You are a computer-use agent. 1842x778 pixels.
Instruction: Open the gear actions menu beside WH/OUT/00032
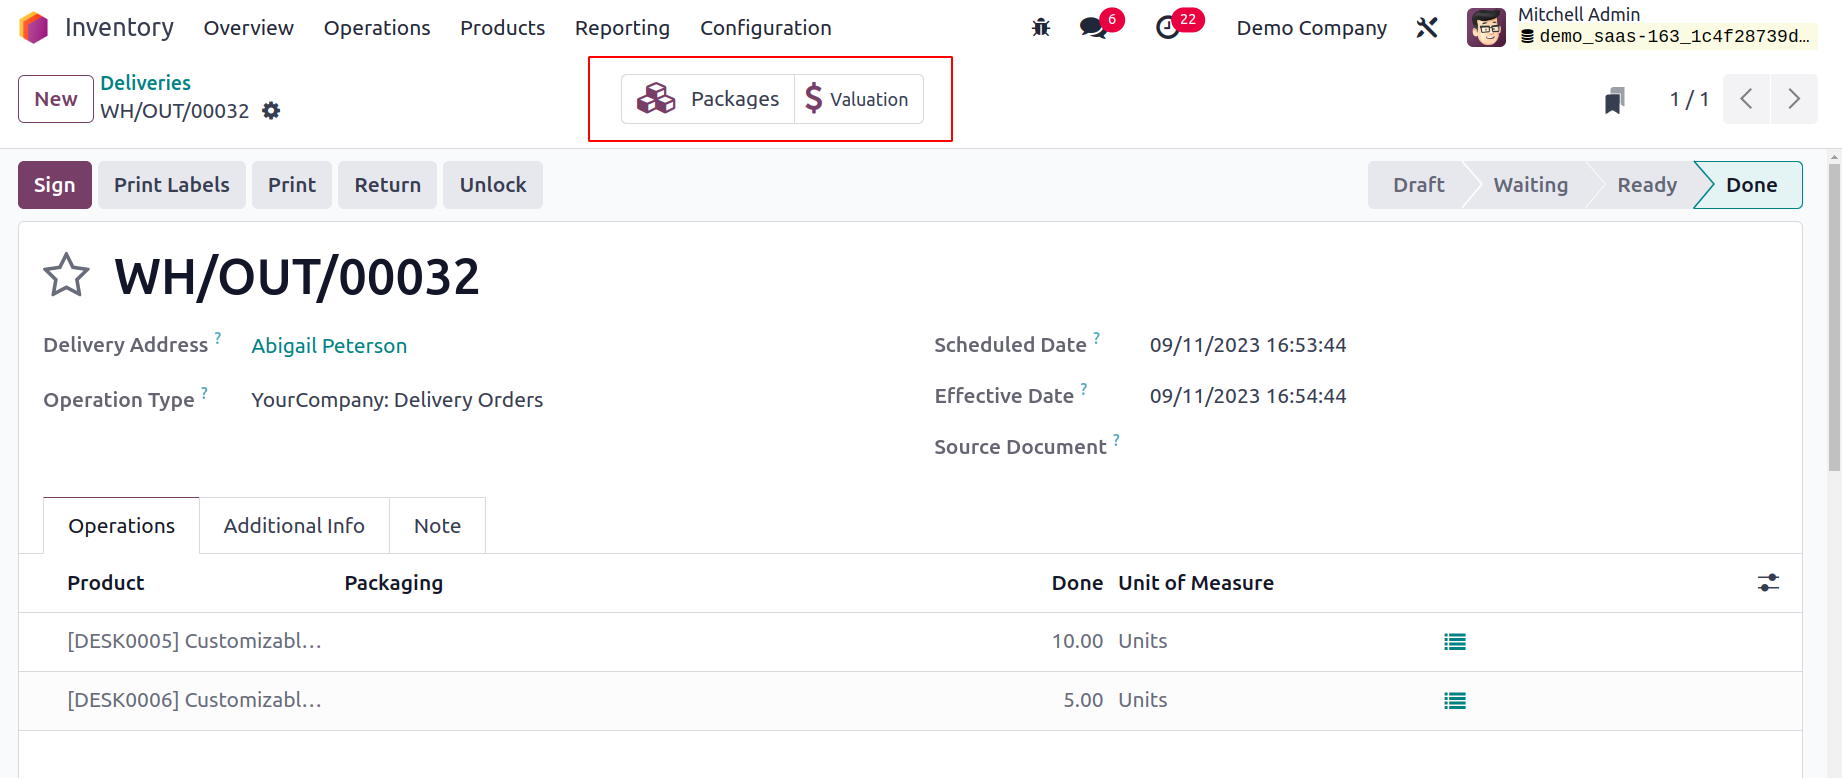[271, 111]
